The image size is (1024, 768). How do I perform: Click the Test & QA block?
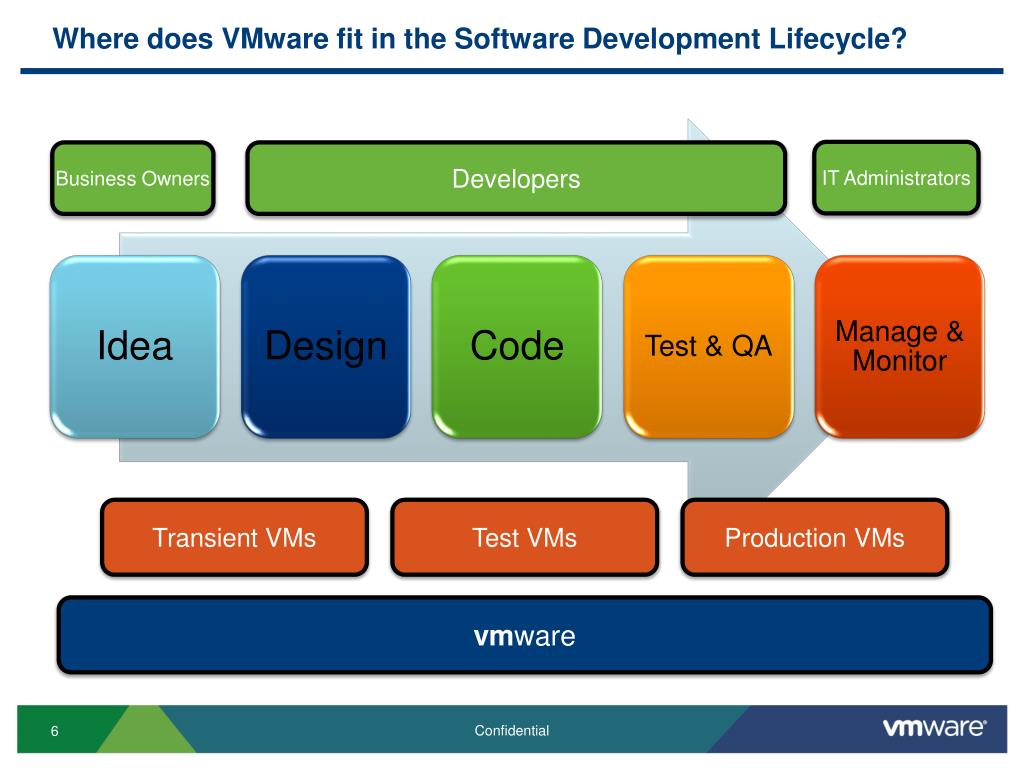point(709,346)
